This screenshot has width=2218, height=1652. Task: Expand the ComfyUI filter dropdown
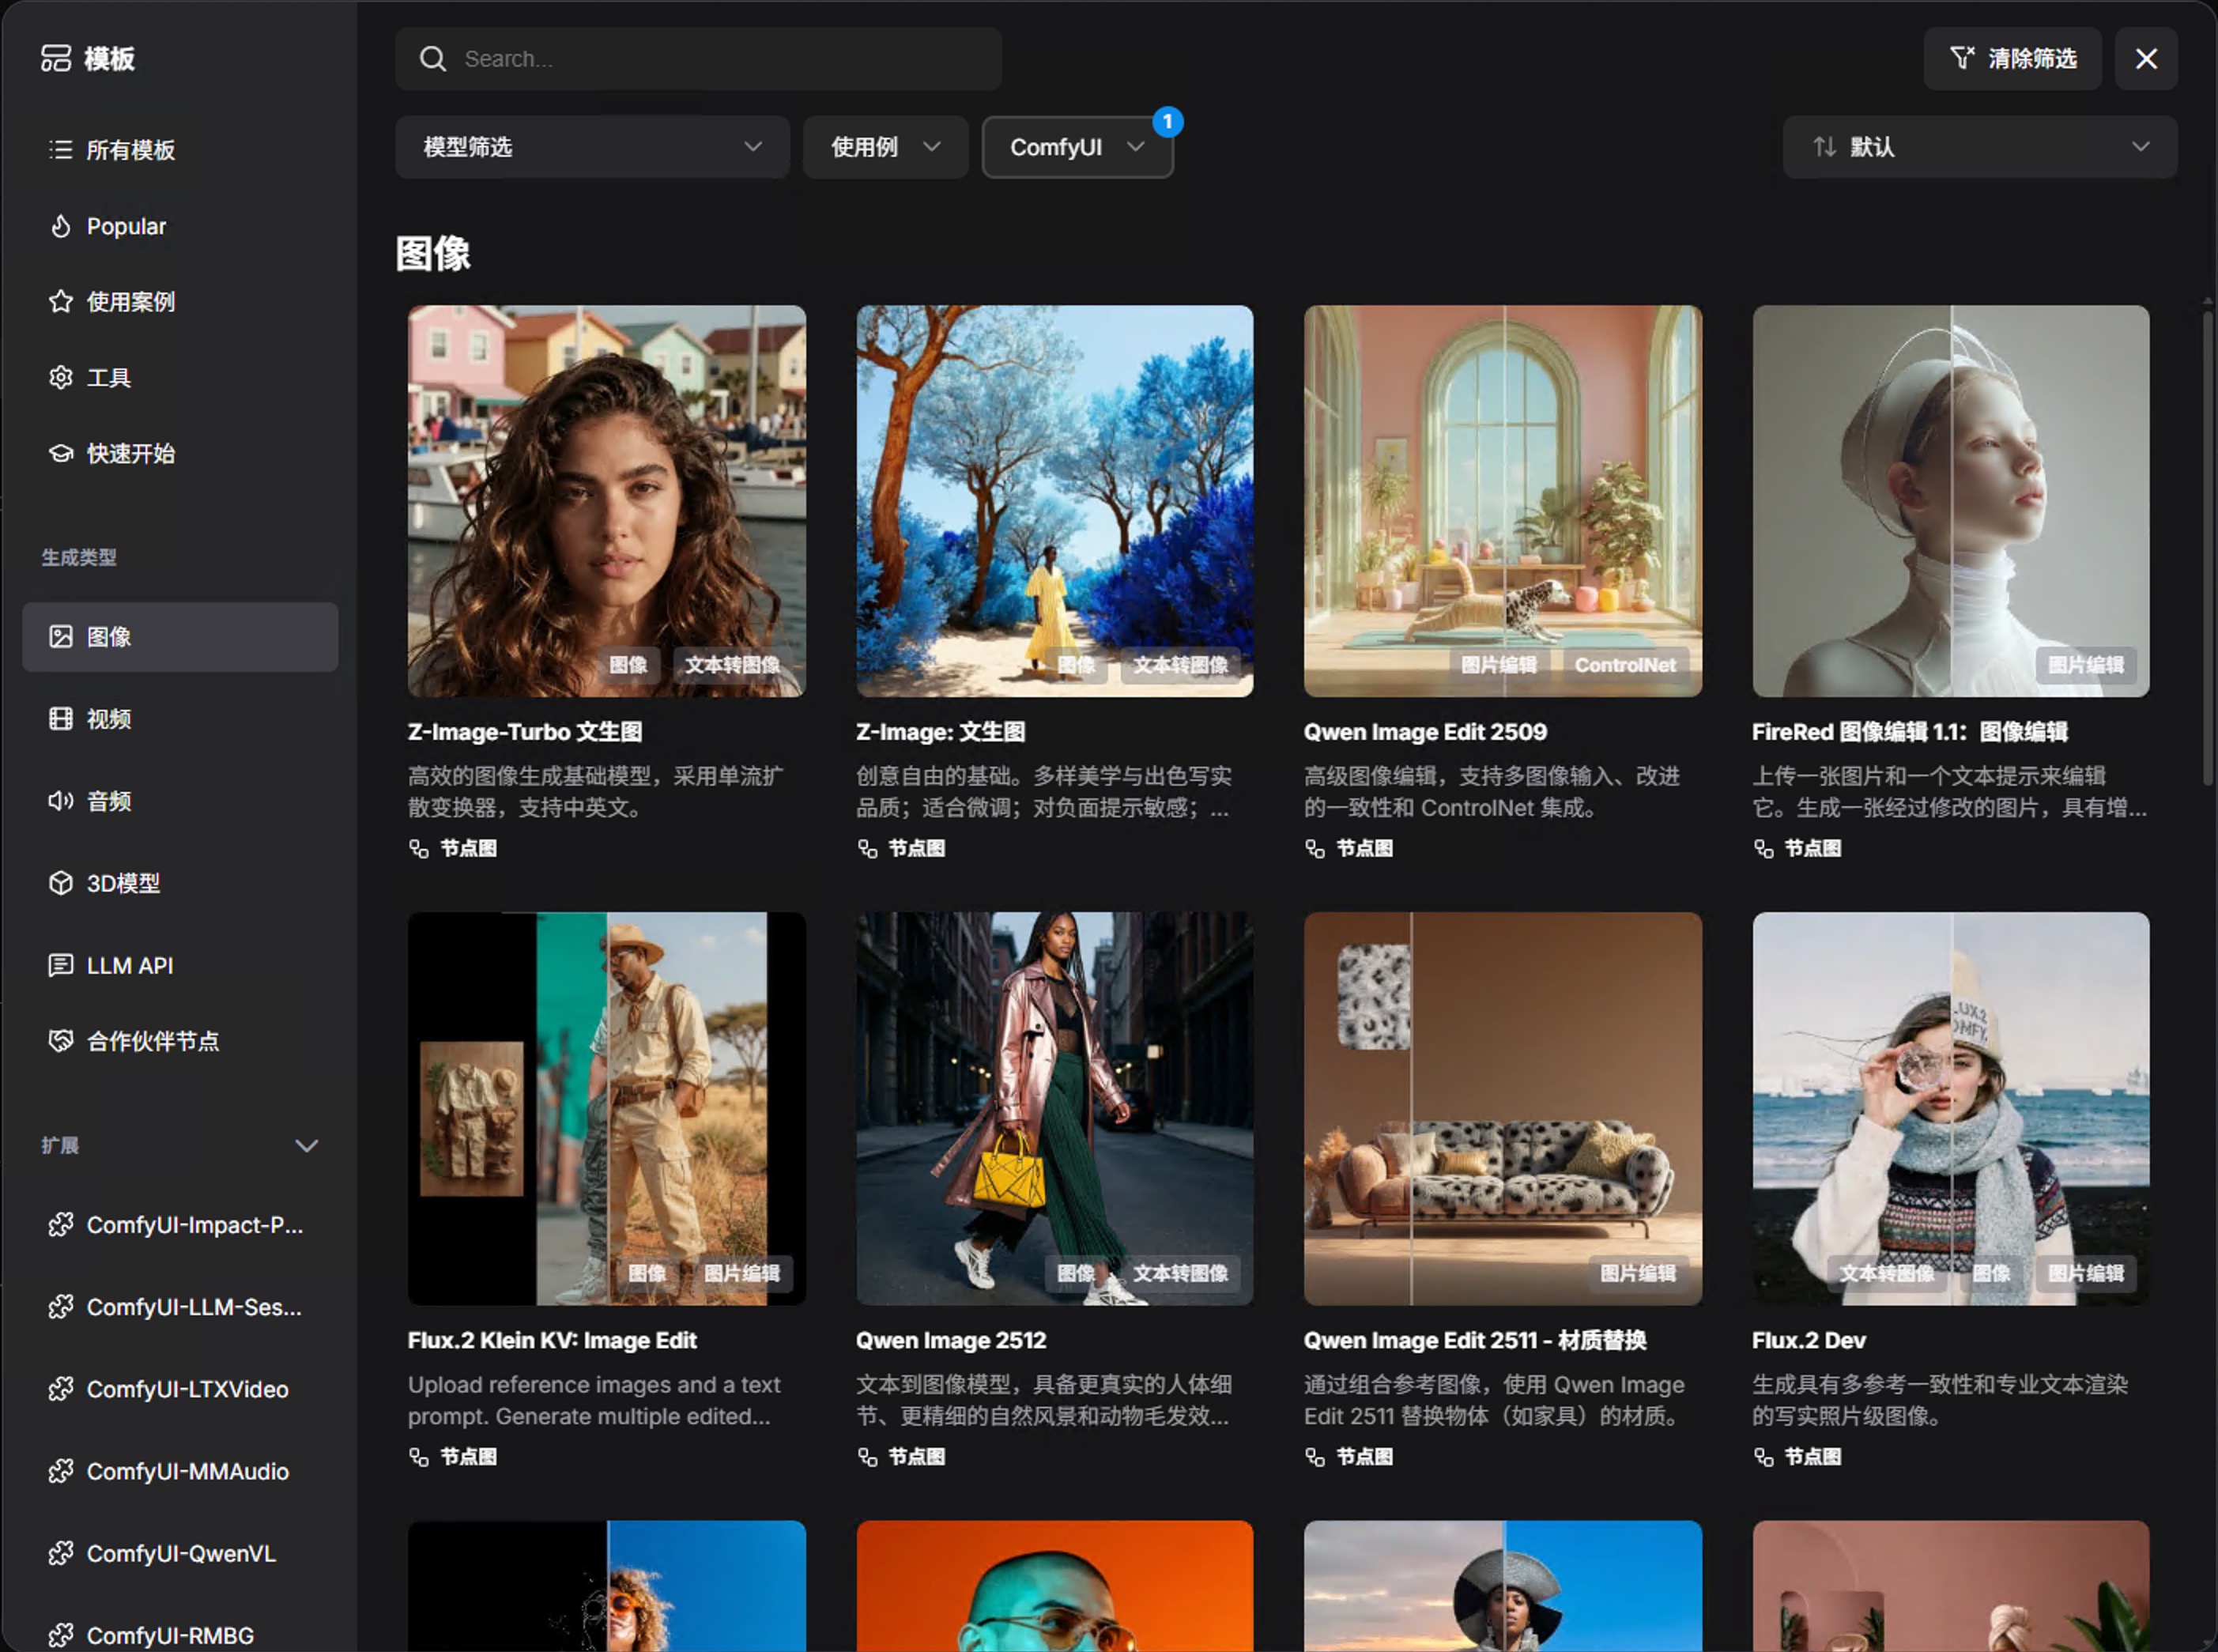click(1077, 147)
